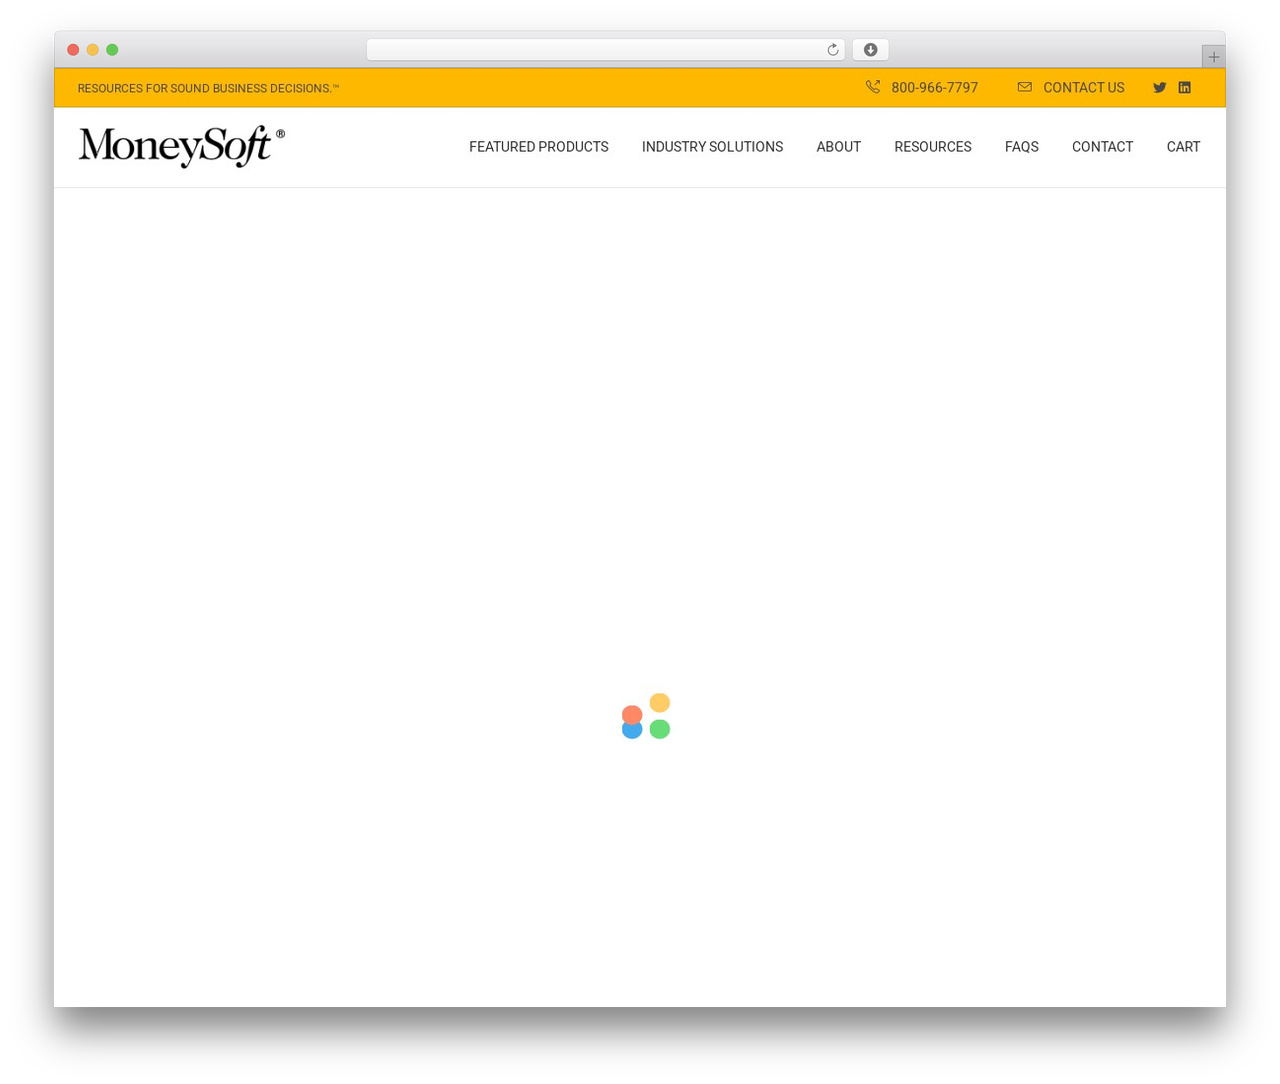Click the 'Resources for Sound Business Decisions' tagline
Viewport: 1280px width, 1084px height.
click(x=208, y=88)
